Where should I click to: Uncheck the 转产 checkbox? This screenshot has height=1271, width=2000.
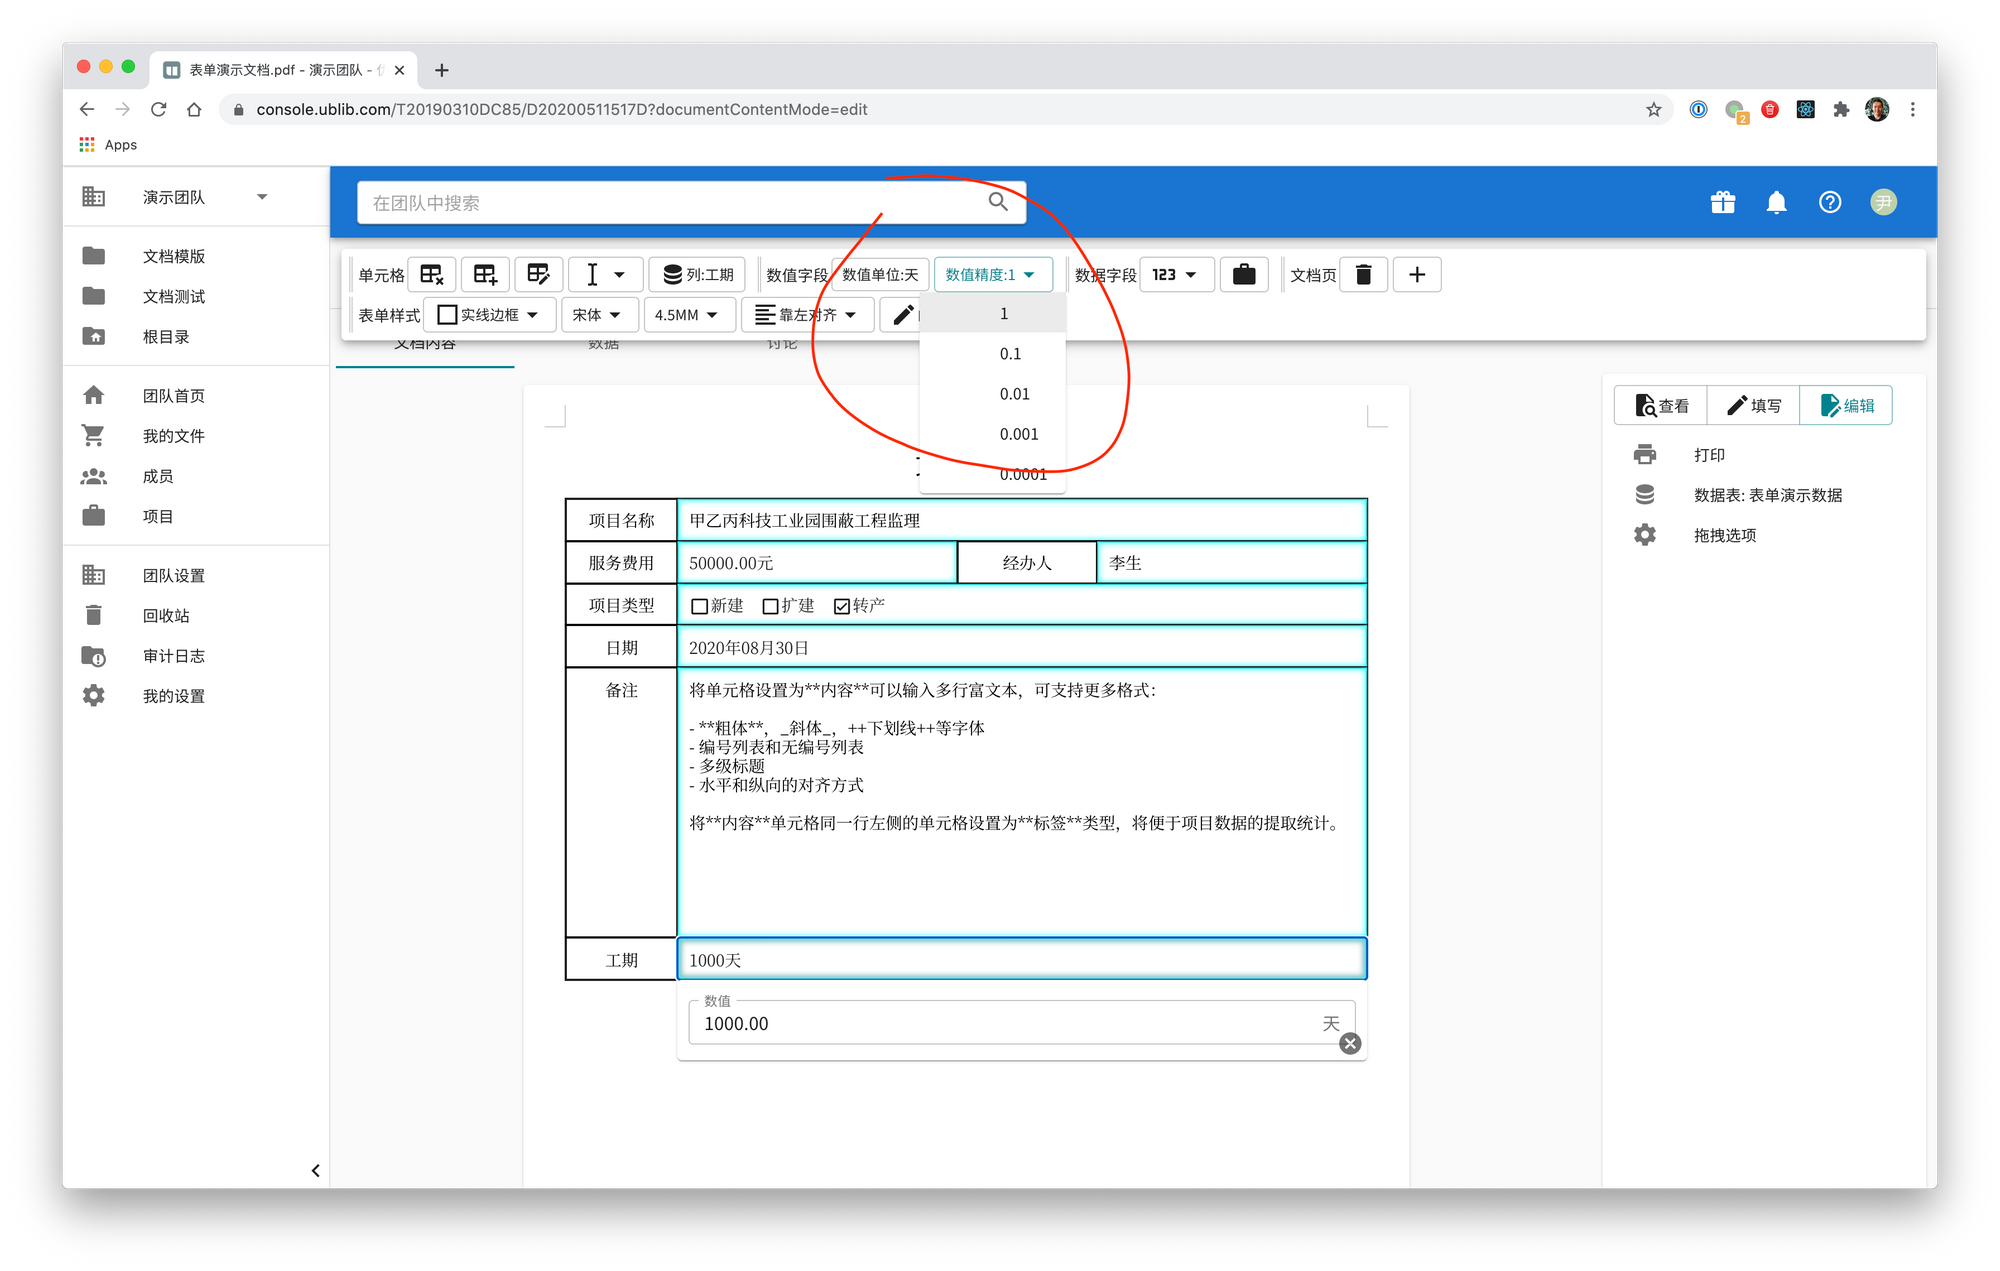coord(842,606)
